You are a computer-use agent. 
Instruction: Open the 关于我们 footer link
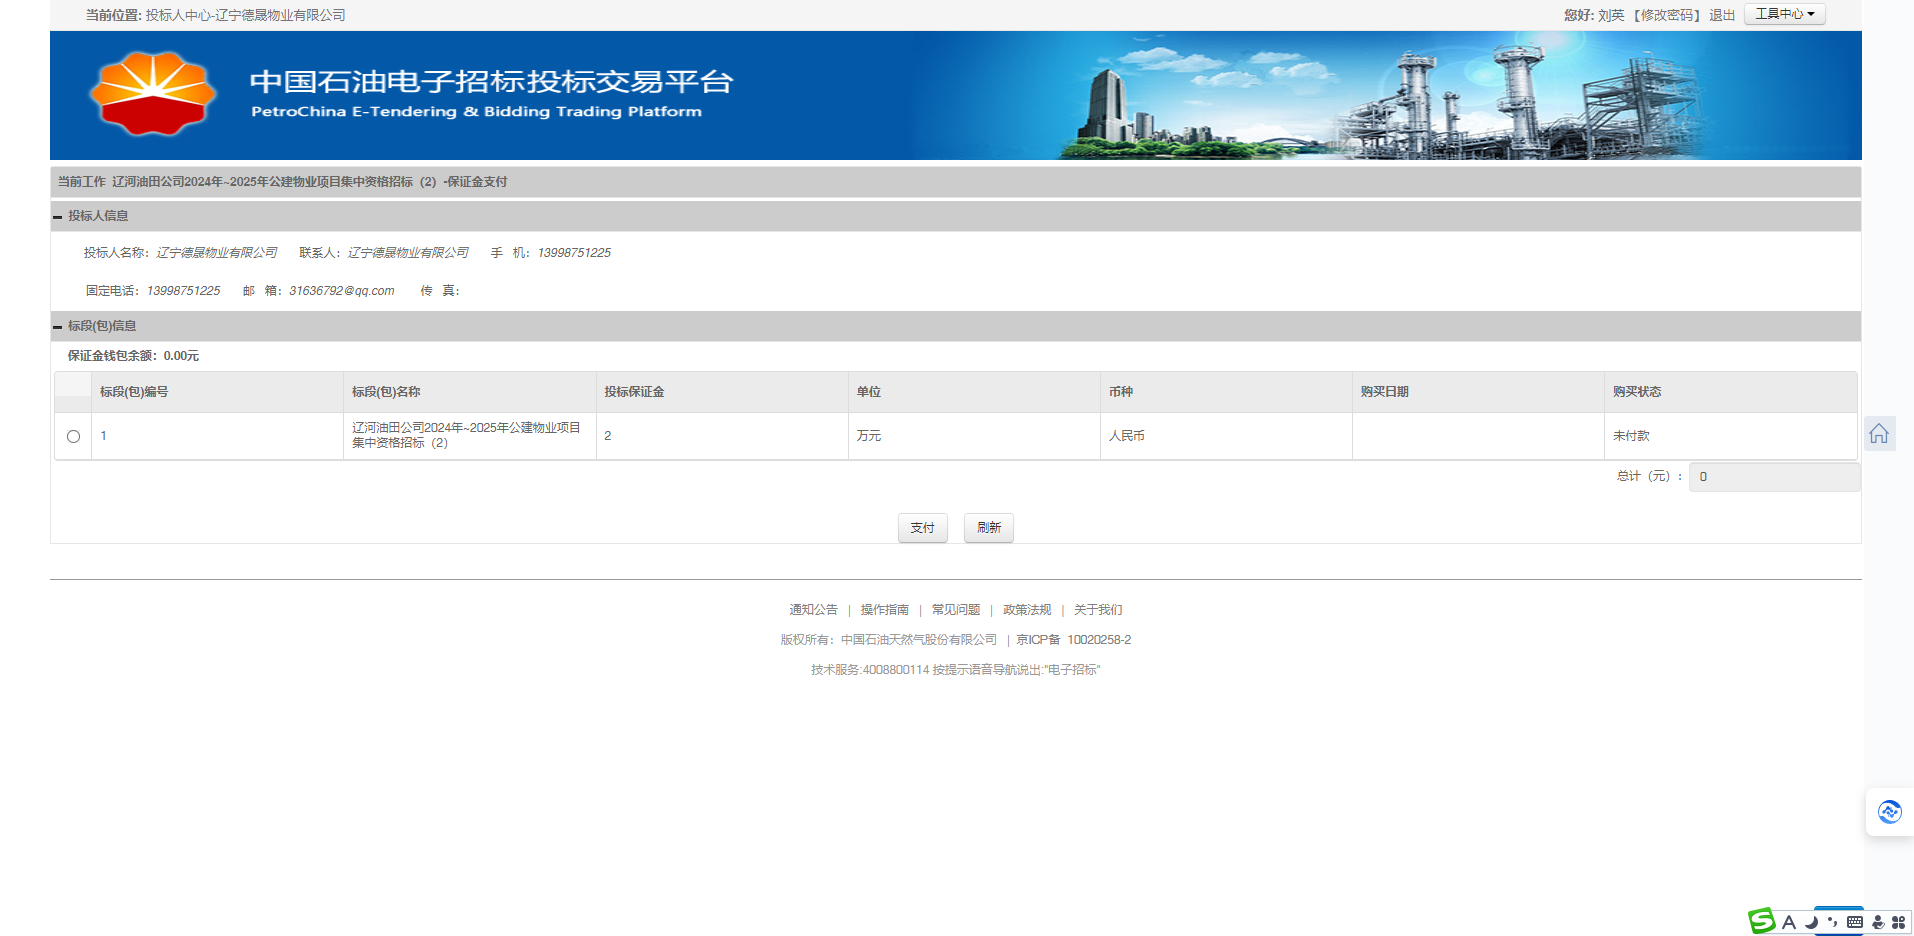1098,610
